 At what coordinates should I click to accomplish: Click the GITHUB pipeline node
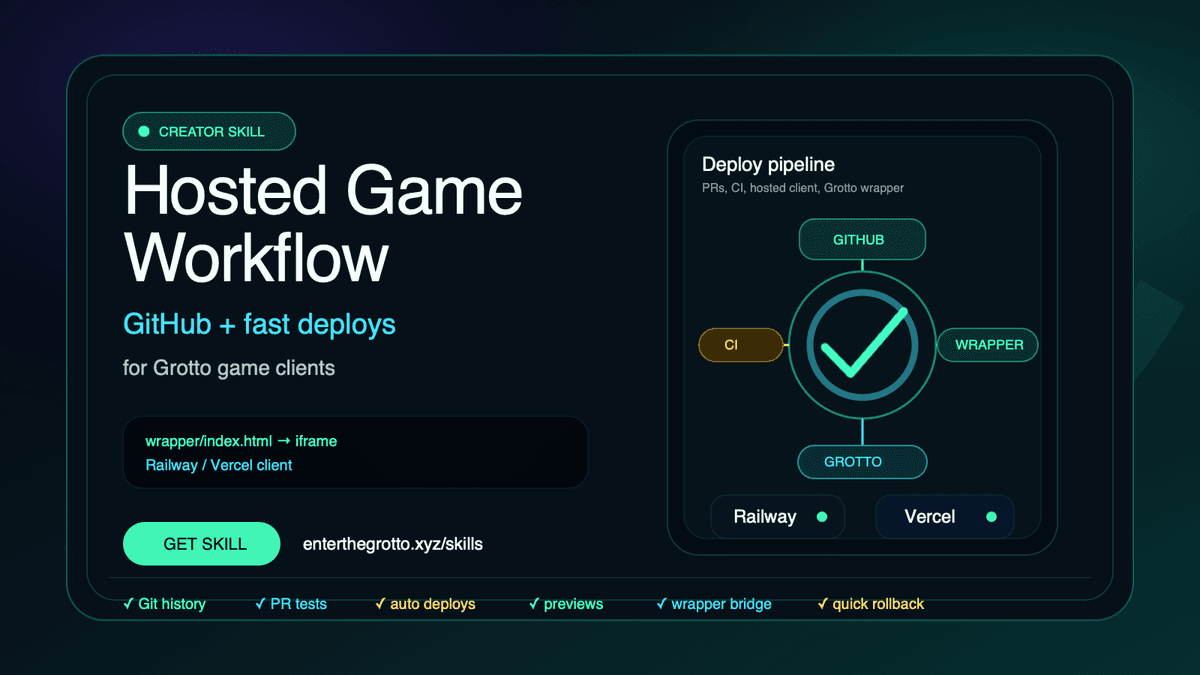[862, 240]
